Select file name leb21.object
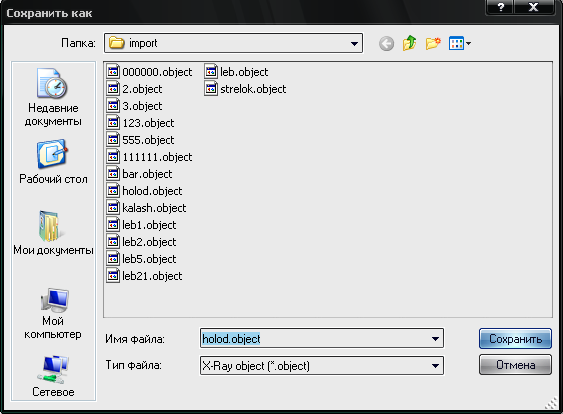The image size is (563, 414). (152, 276)
